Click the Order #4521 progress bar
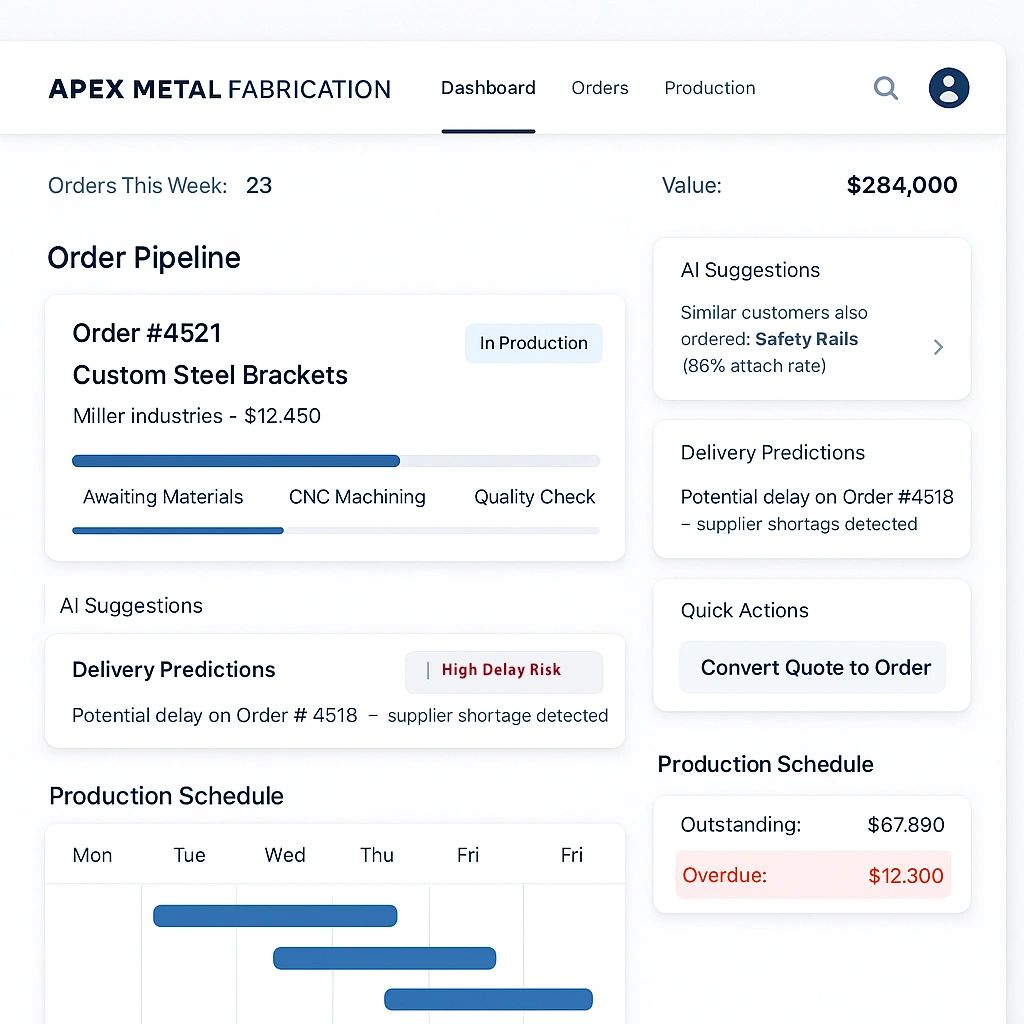Screen dimensions: 1024x1024 tap(336, 461)
